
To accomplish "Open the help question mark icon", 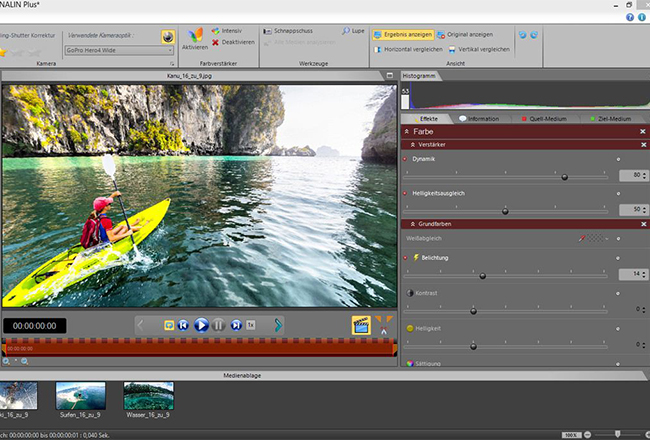I will 629,17.
